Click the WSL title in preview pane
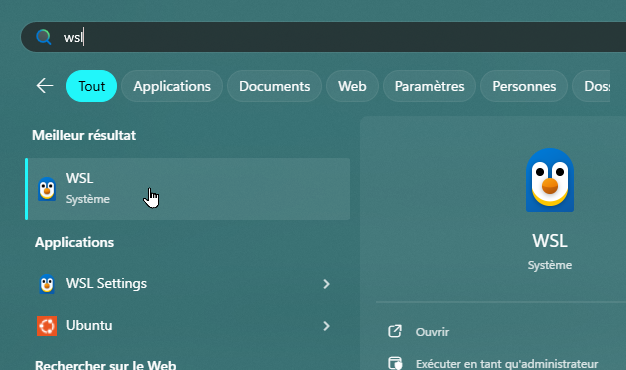Screen dimensions: 626x370 point(550,241)
